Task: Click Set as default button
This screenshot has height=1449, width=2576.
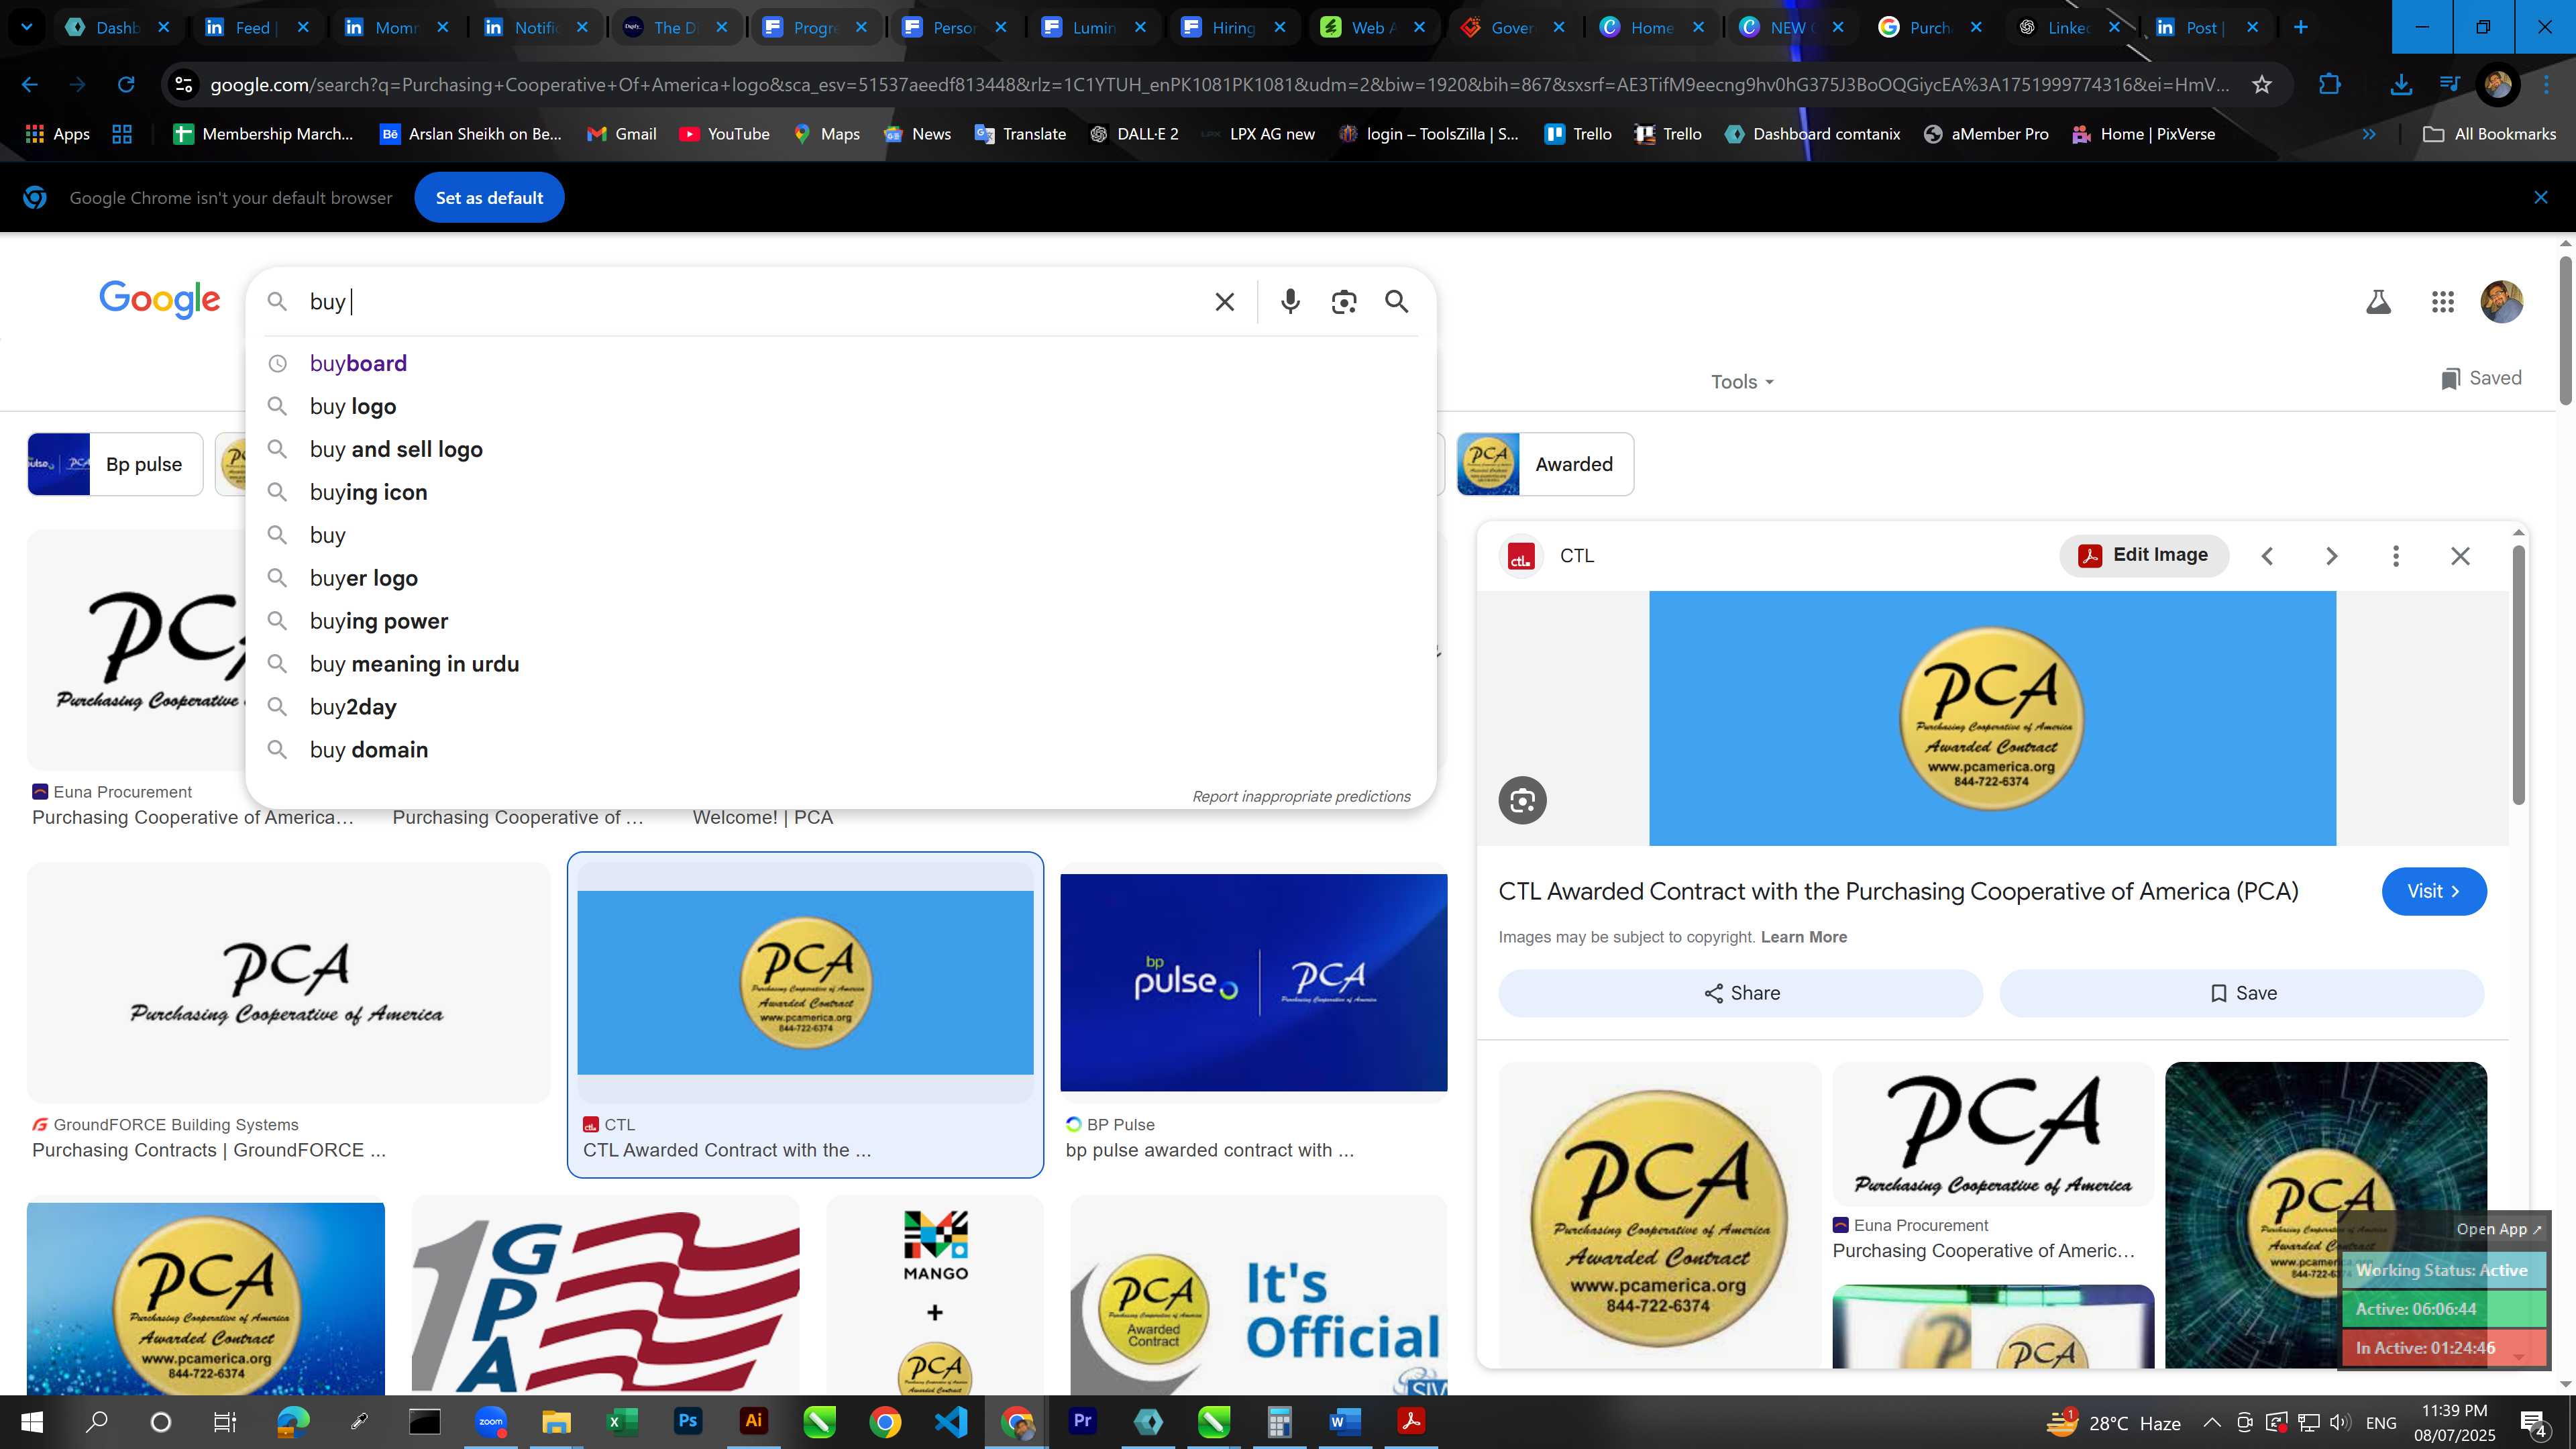Action: coord(489,197)
